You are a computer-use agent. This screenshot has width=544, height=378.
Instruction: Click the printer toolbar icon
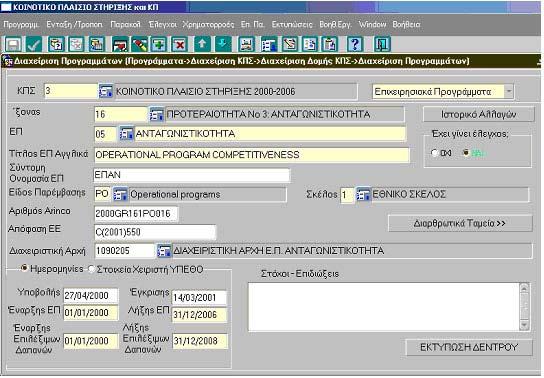(x=246, y=44)
